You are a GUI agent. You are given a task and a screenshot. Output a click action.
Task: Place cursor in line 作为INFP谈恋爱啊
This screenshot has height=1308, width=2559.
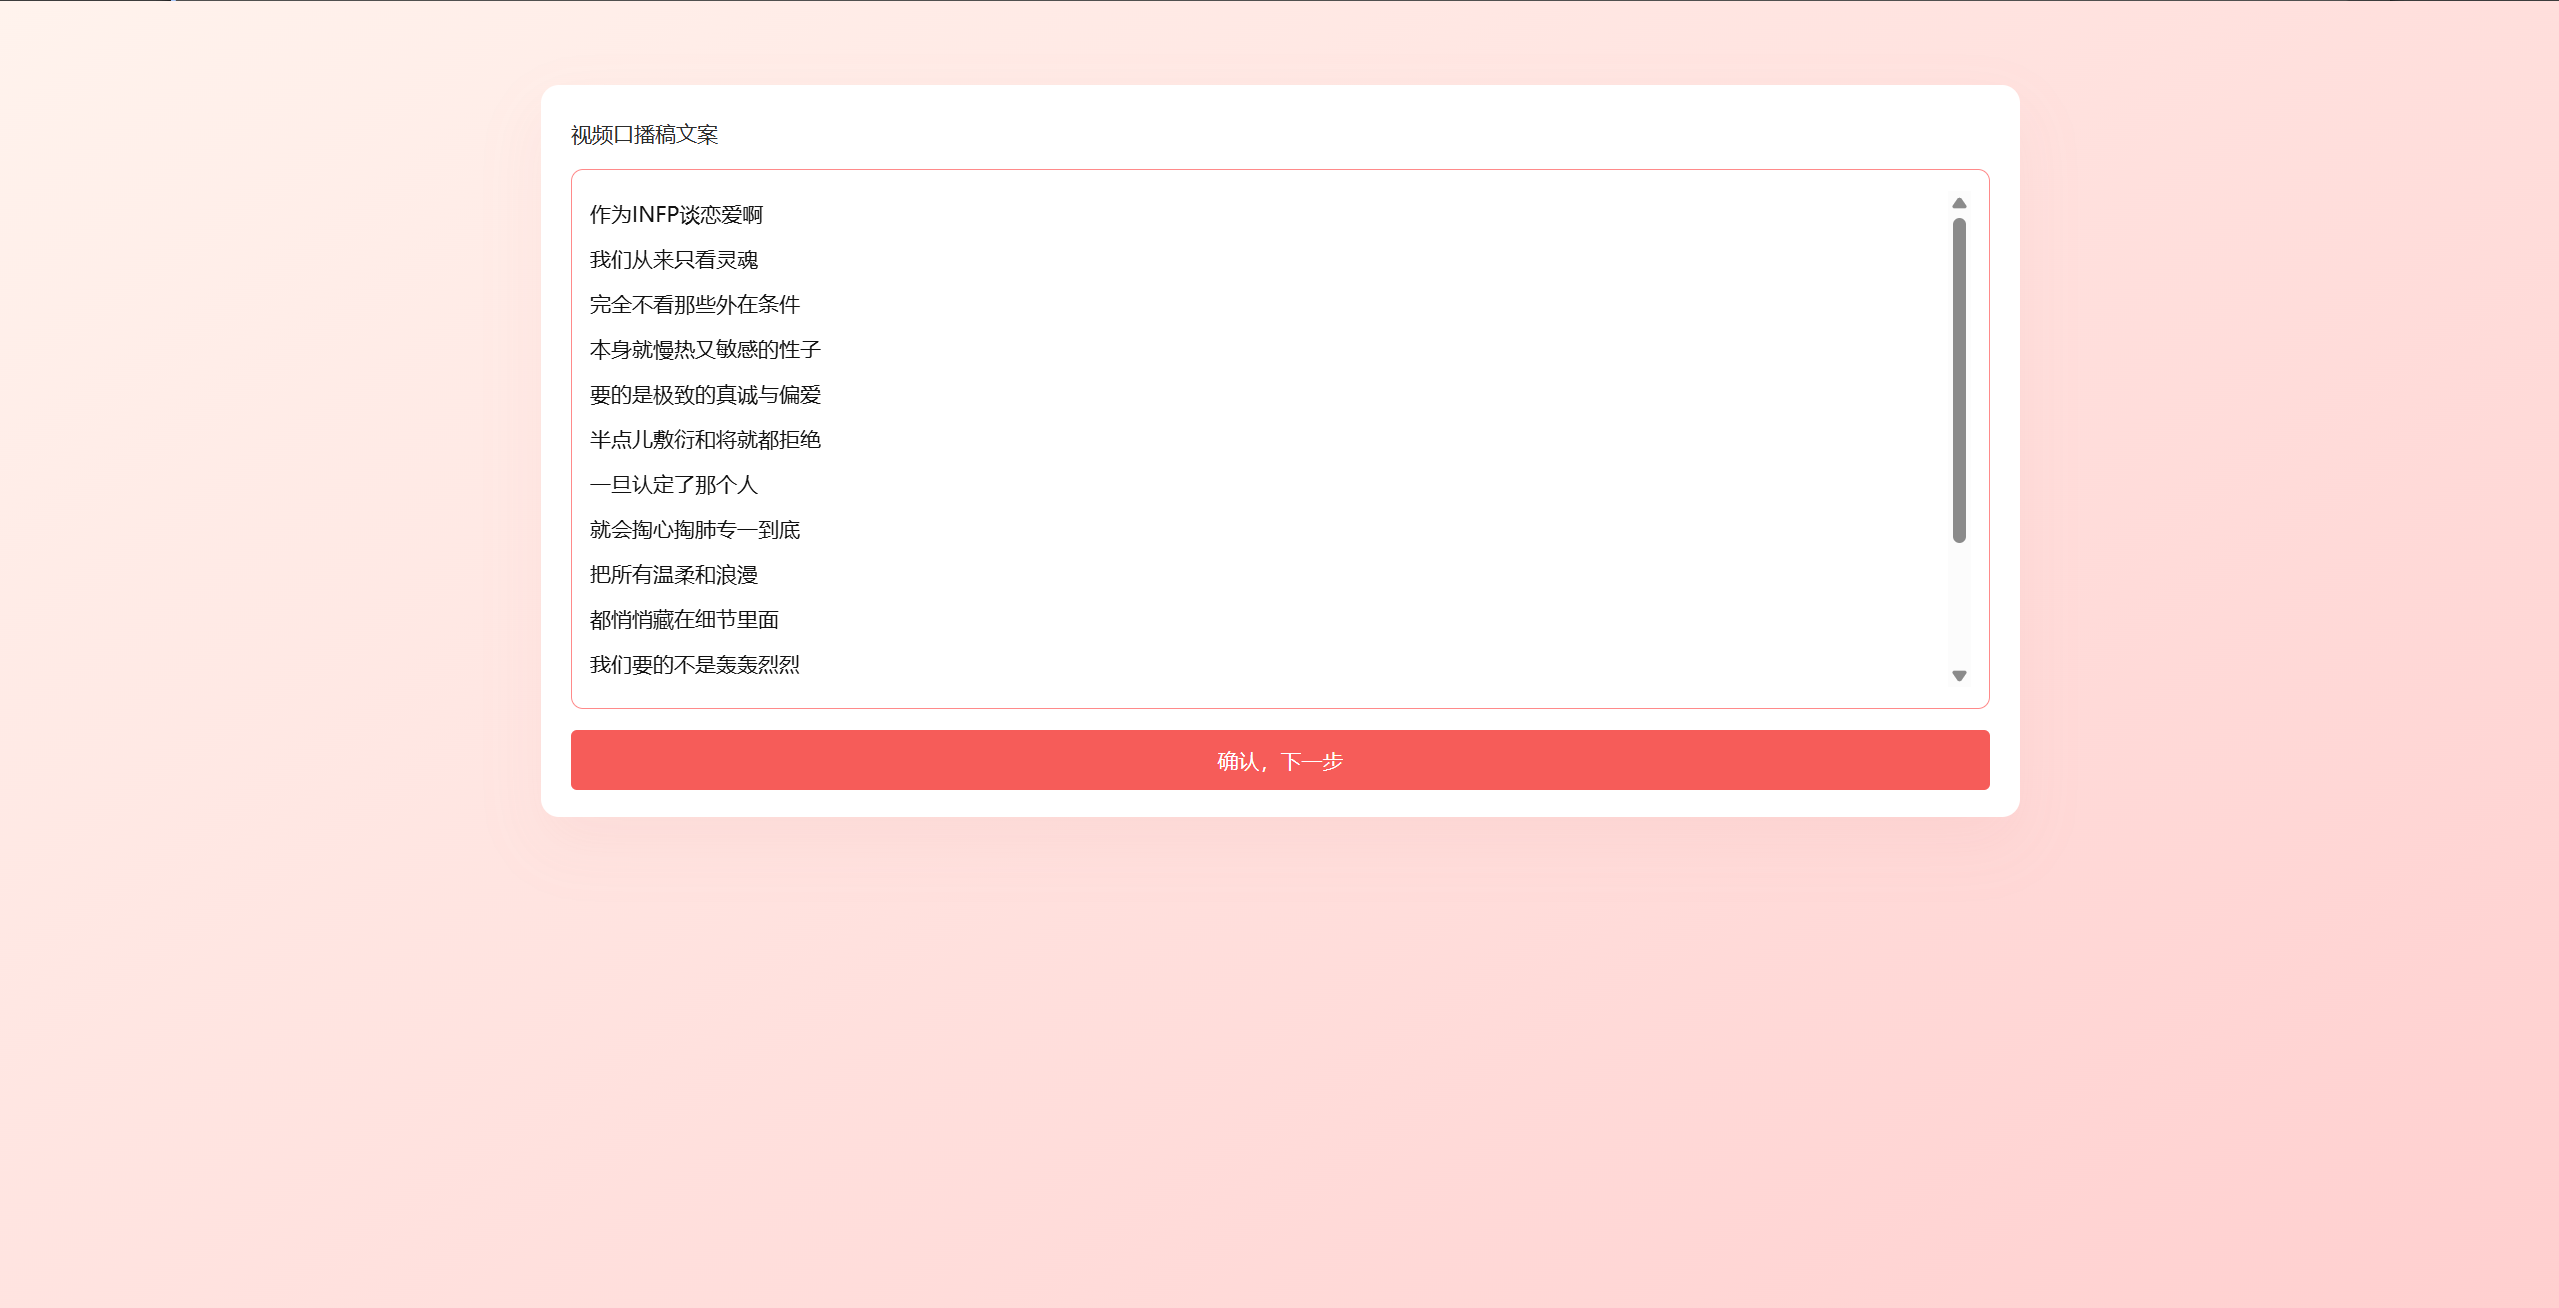pos(676,215)
